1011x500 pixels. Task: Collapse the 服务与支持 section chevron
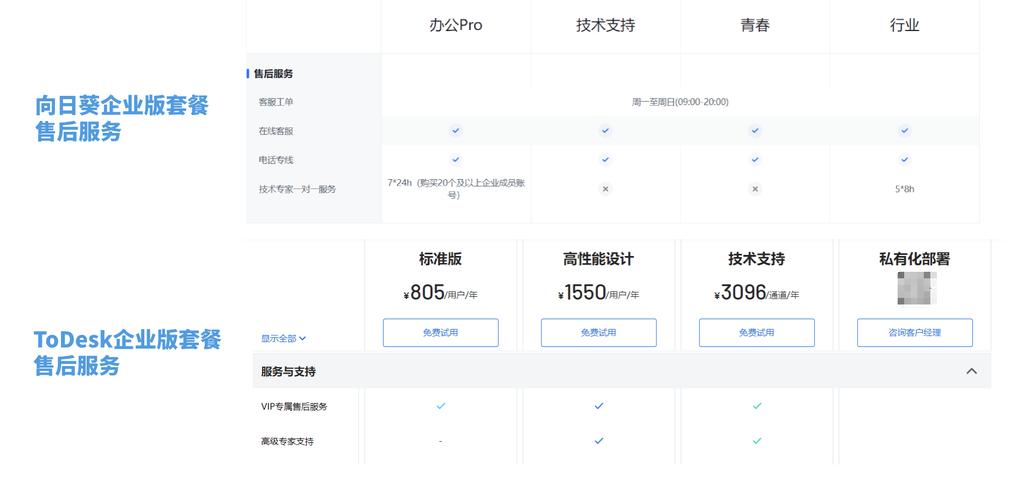pyautogui.click(x=972, y=371)
